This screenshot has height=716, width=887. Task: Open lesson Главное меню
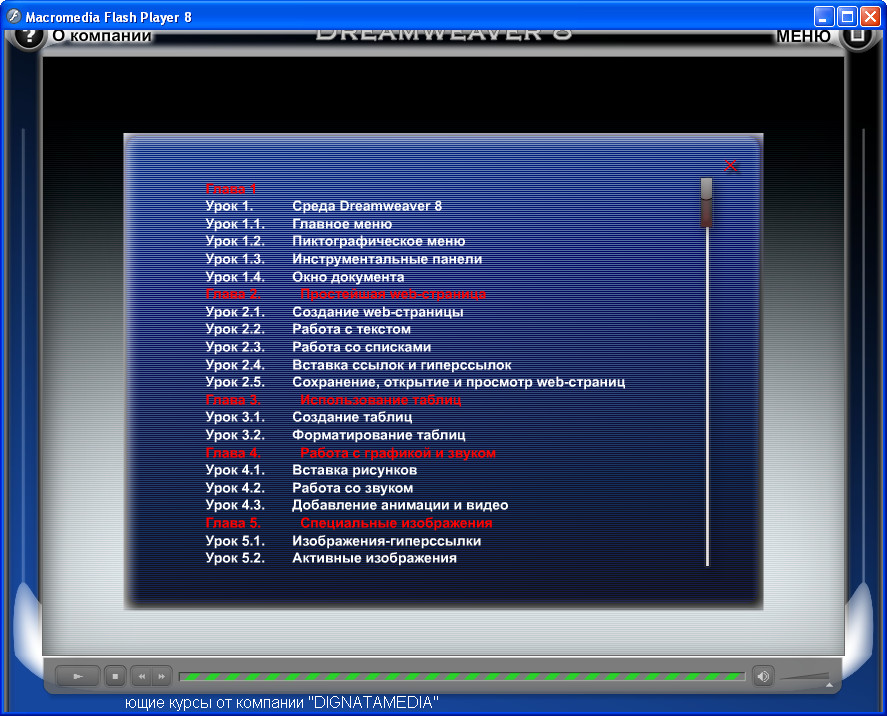(342, 224)
